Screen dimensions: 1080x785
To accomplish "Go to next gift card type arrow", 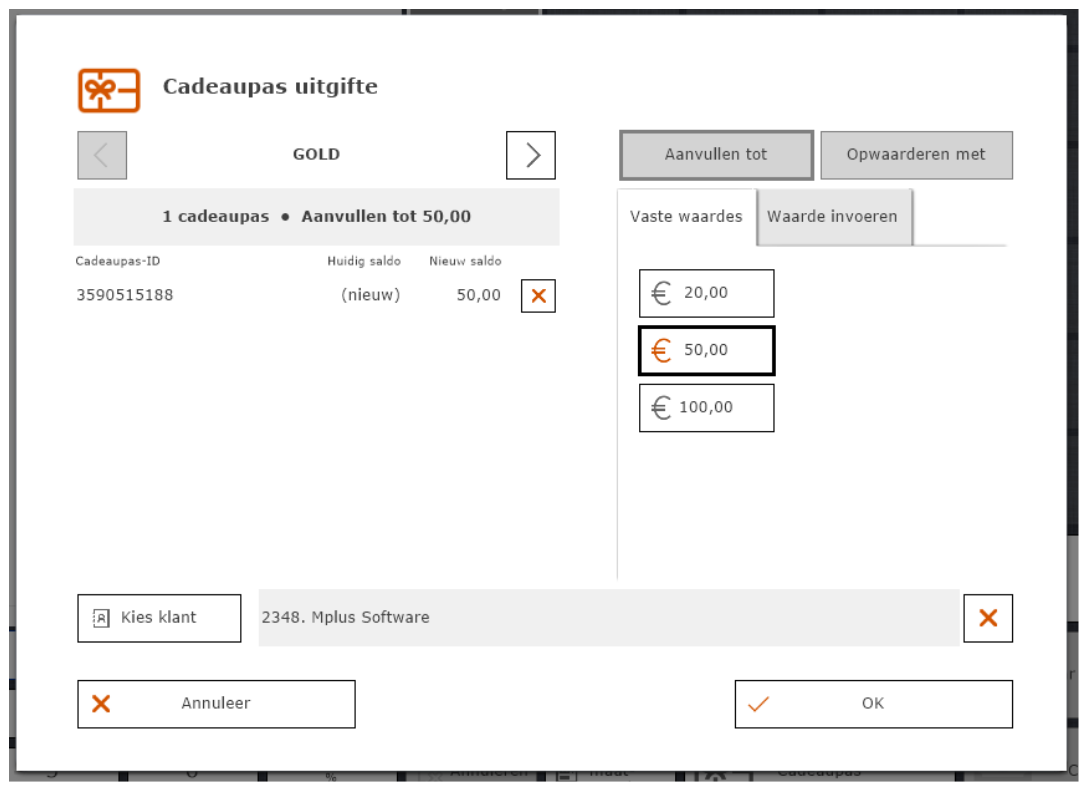I will click(x=531, y=155).
